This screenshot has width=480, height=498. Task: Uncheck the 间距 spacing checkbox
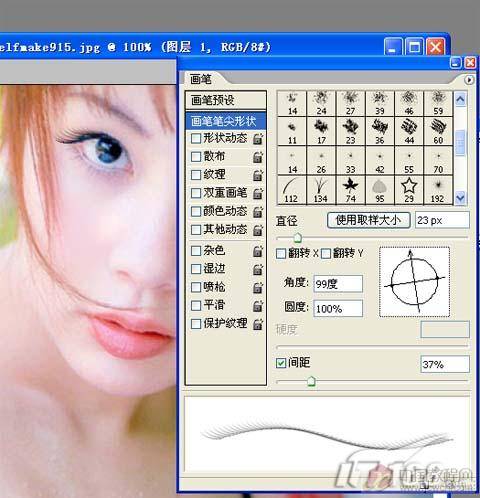pos(281,363)
